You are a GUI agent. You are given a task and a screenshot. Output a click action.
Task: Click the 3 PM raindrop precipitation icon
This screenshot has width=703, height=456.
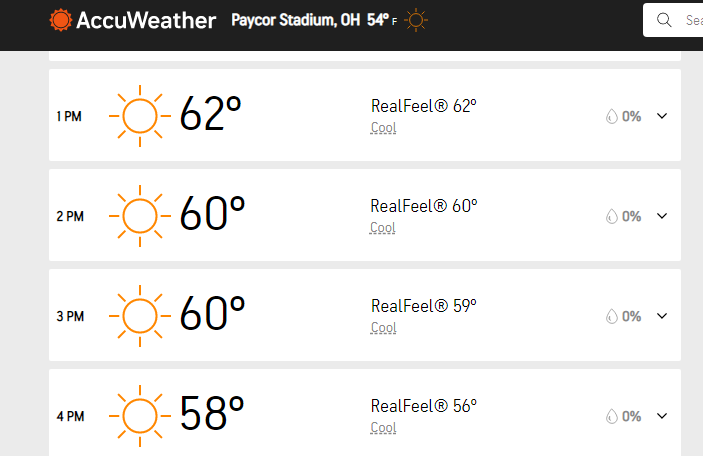click(612, 316)
